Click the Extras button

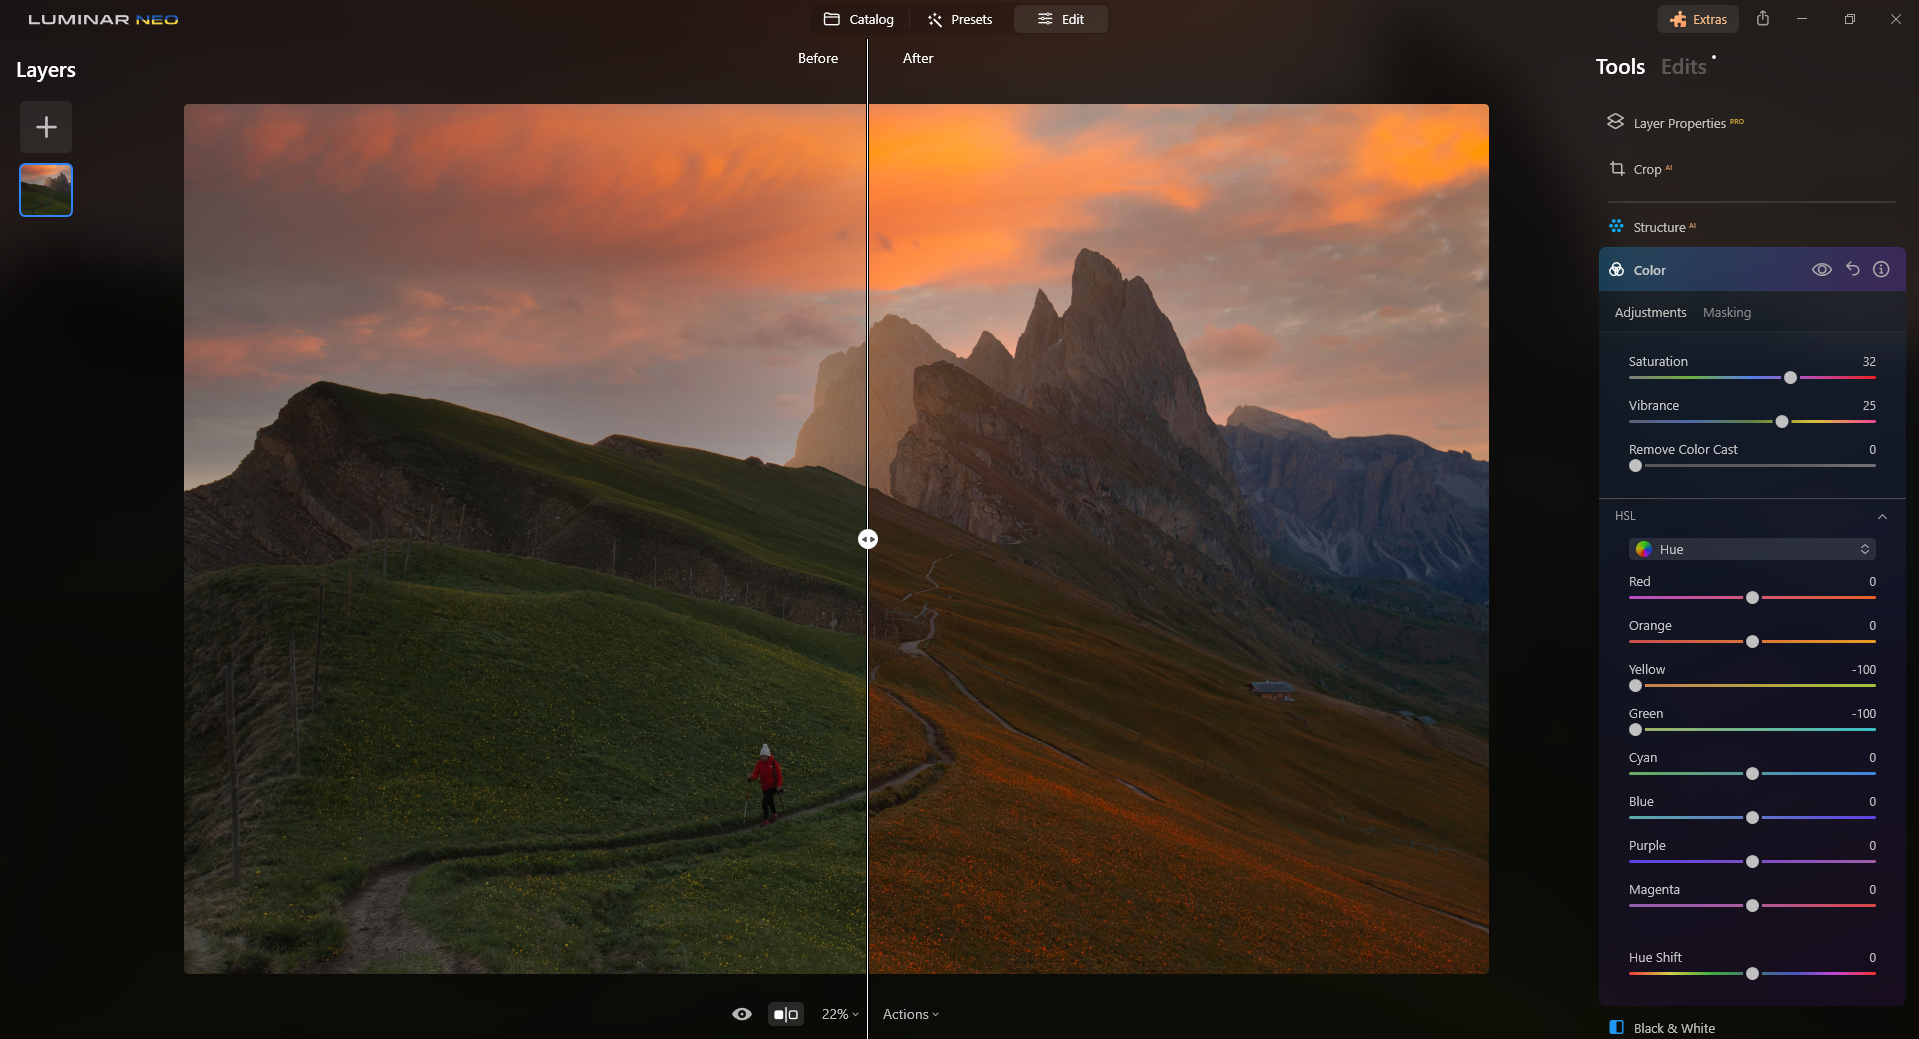(x=1698, y=19)
